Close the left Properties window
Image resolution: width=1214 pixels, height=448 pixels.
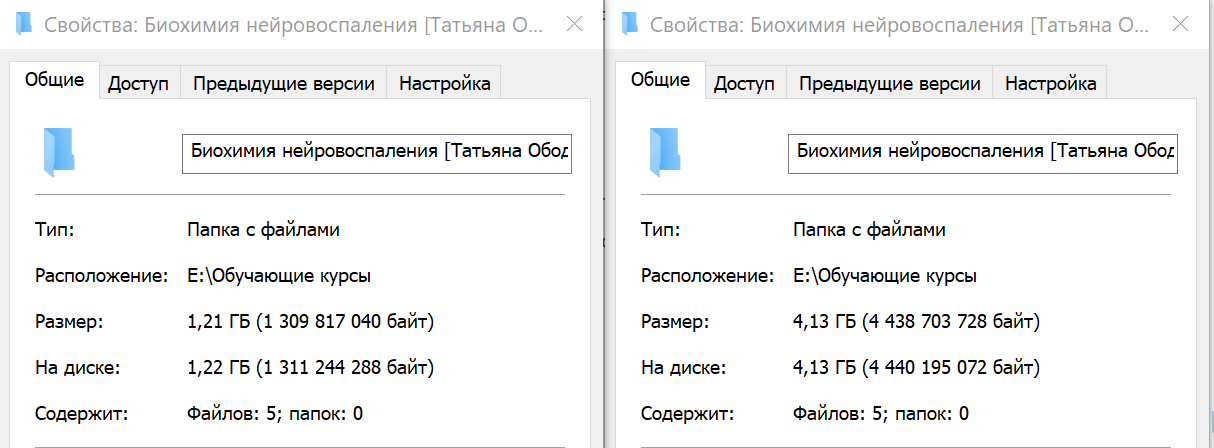[x=574, y=23]
